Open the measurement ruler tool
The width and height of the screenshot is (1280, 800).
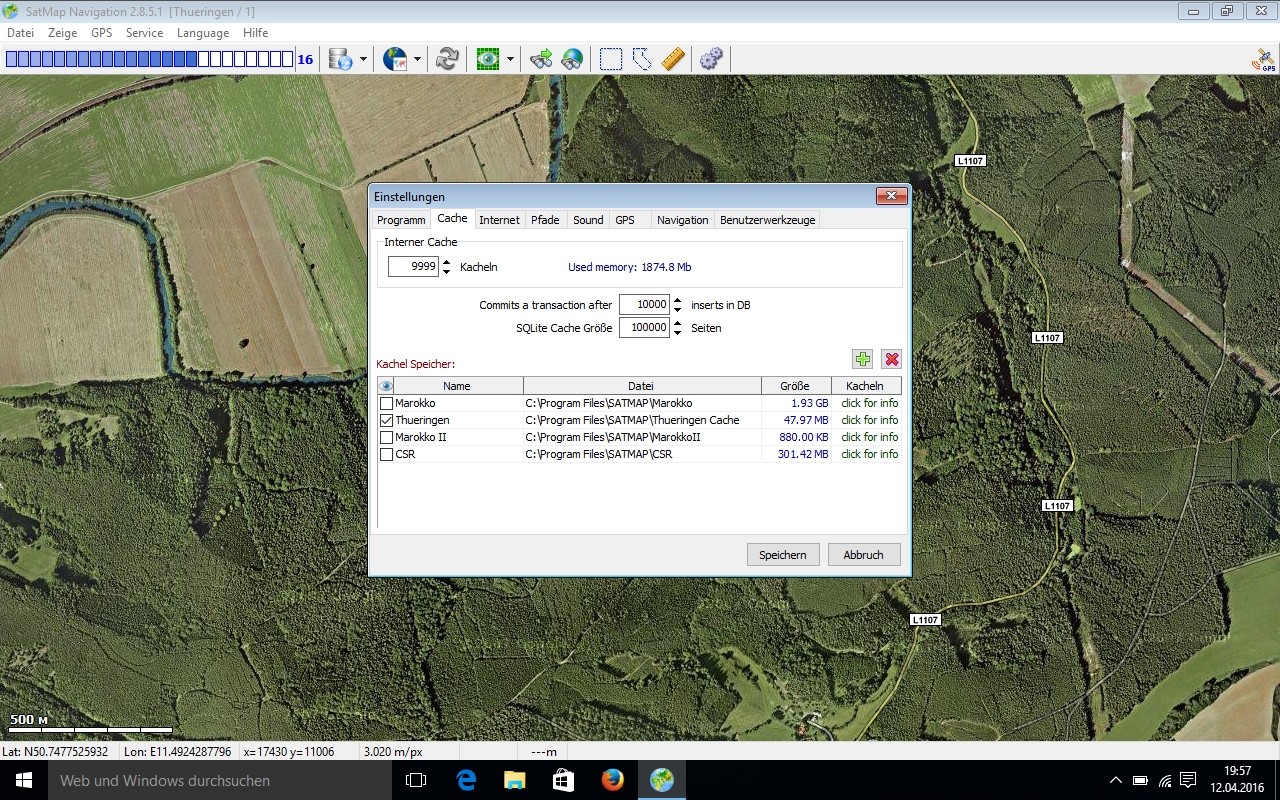tap(672, 59)
